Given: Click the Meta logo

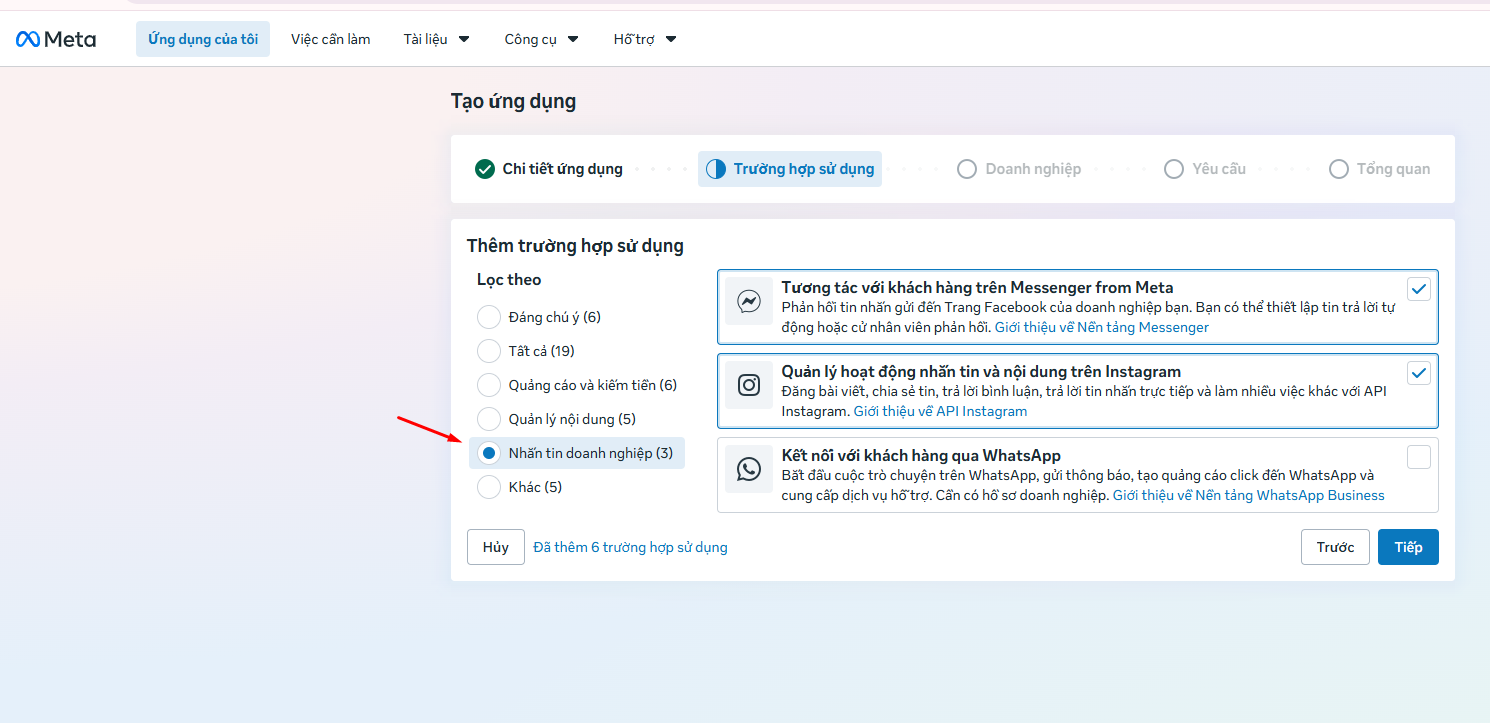Looking at the screenshot, I should [56, 39].
